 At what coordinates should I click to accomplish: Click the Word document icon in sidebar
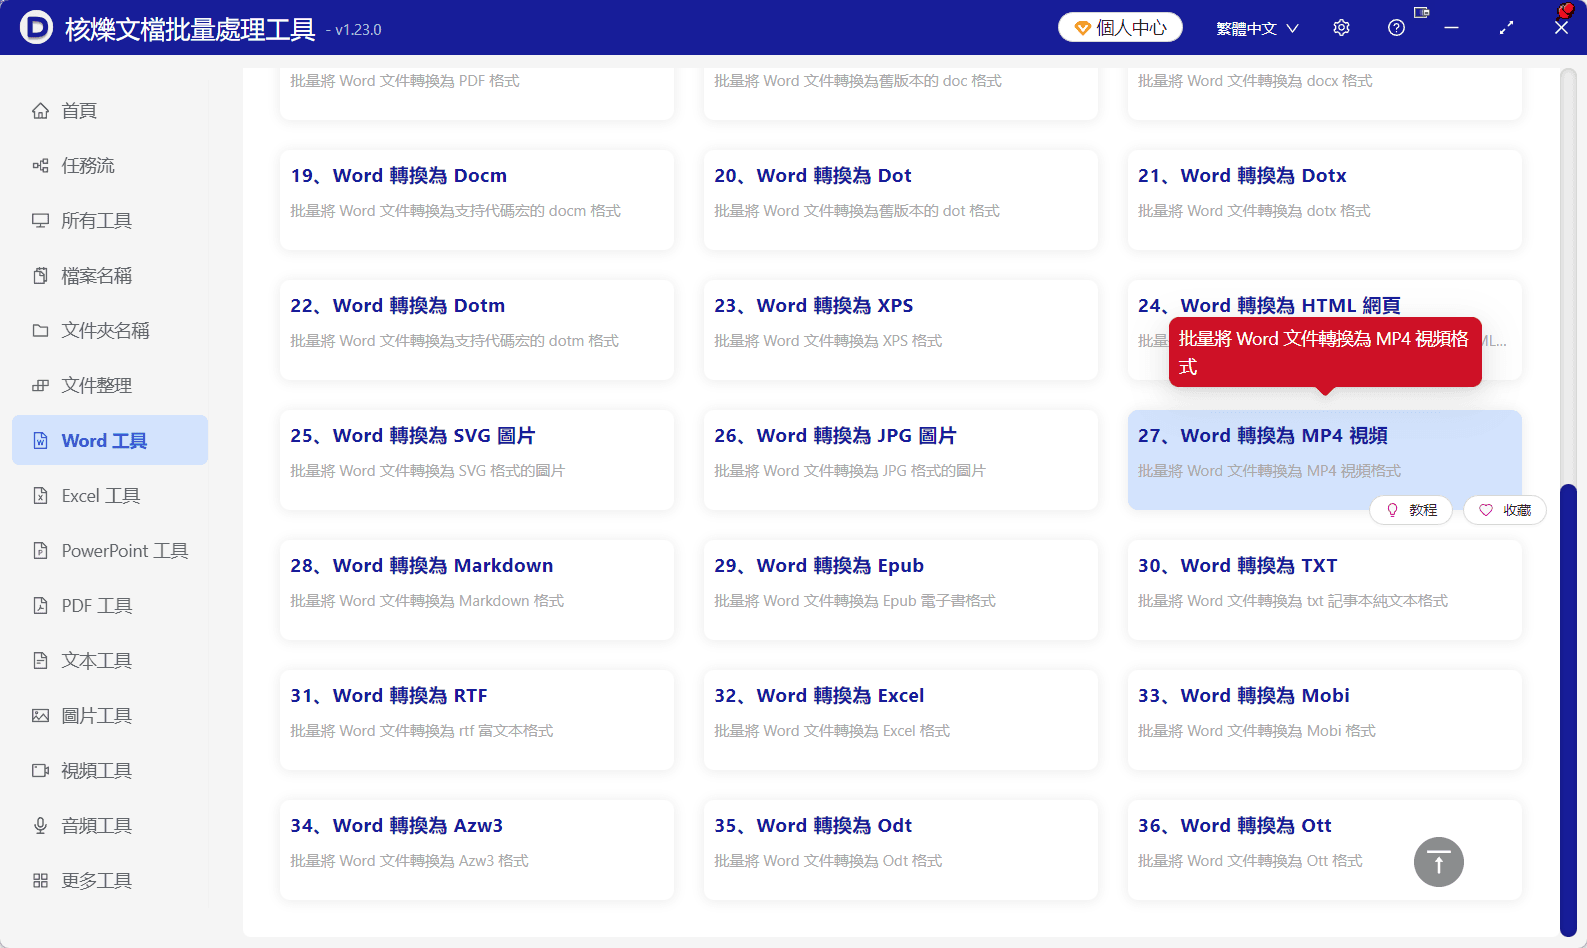(x=40, y=441)
